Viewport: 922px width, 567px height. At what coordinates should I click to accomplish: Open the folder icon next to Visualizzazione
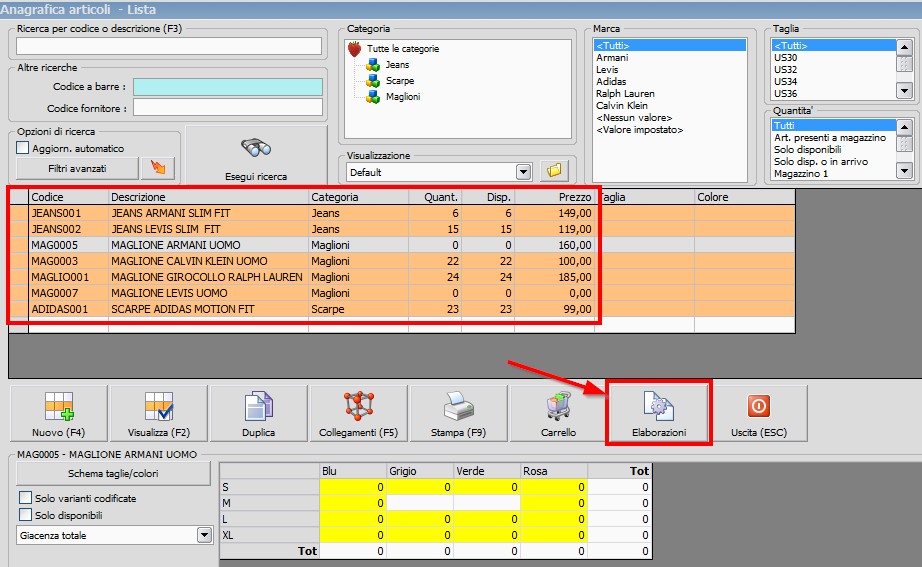tap(554, 171)
